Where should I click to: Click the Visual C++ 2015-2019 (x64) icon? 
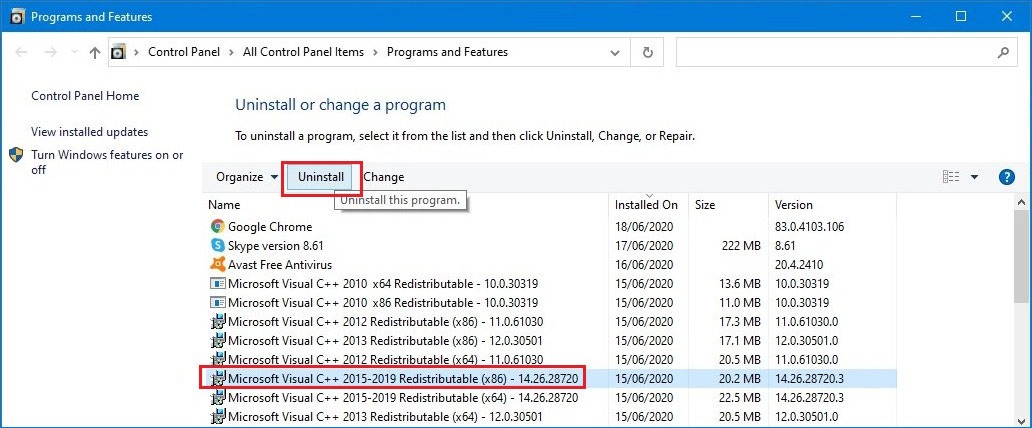point(217,398)
